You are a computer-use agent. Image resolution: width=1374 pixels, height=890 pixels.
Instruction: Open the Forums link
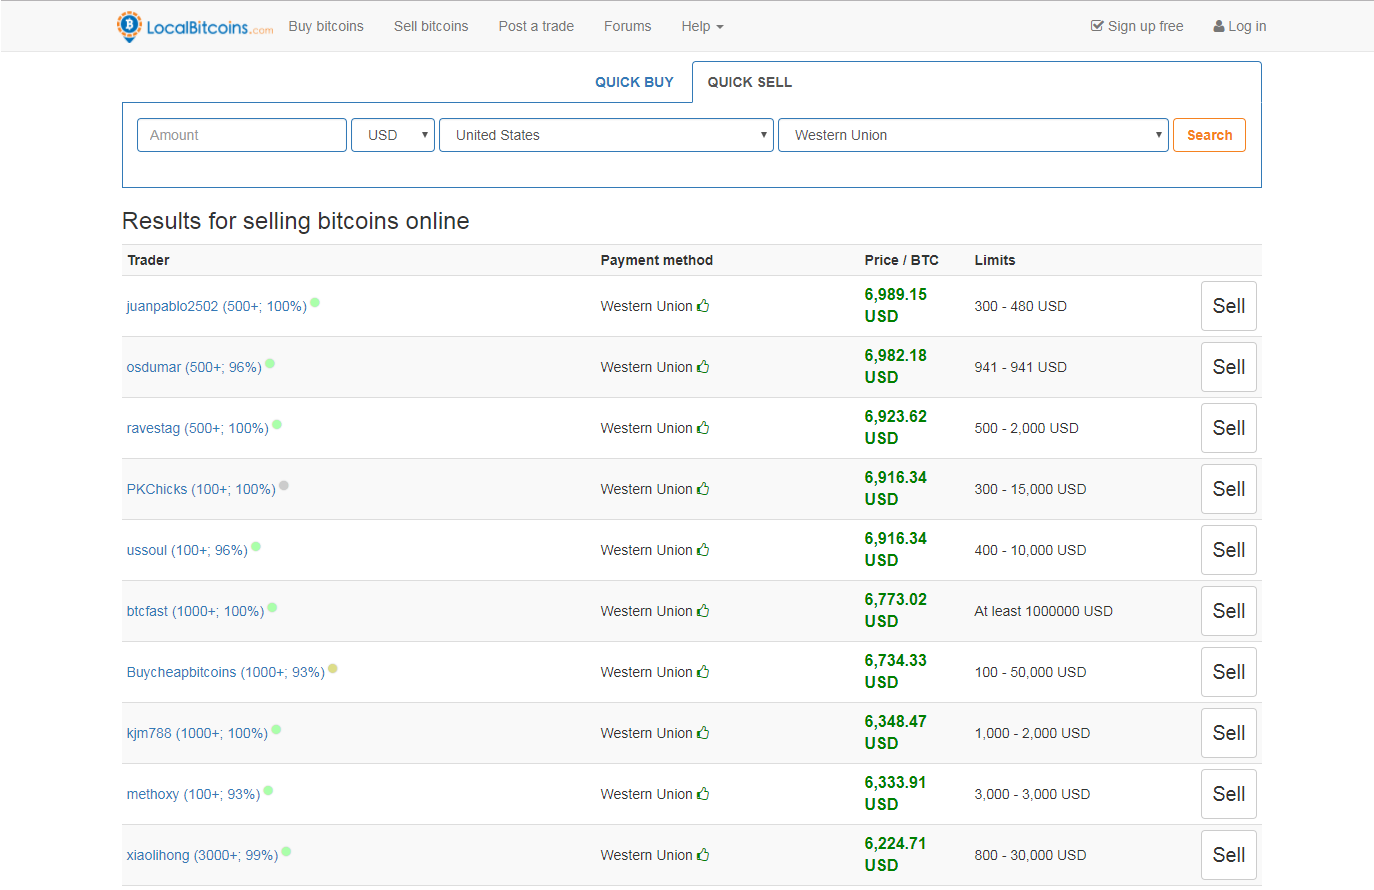[627, 26]
